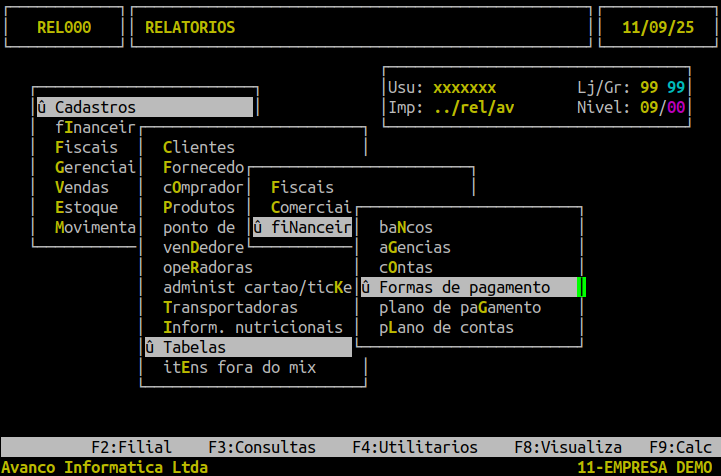Click the green cursor block after 'Formas de pagamento'
Screen dimensions: 721x476
582,288
